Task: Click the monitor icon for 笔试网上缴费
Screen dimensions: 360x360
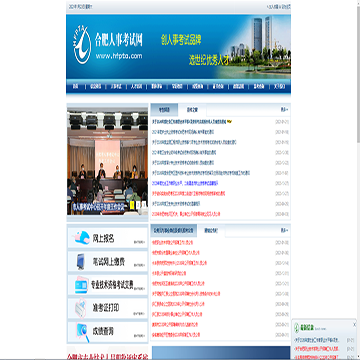Action: pos(81,262)
